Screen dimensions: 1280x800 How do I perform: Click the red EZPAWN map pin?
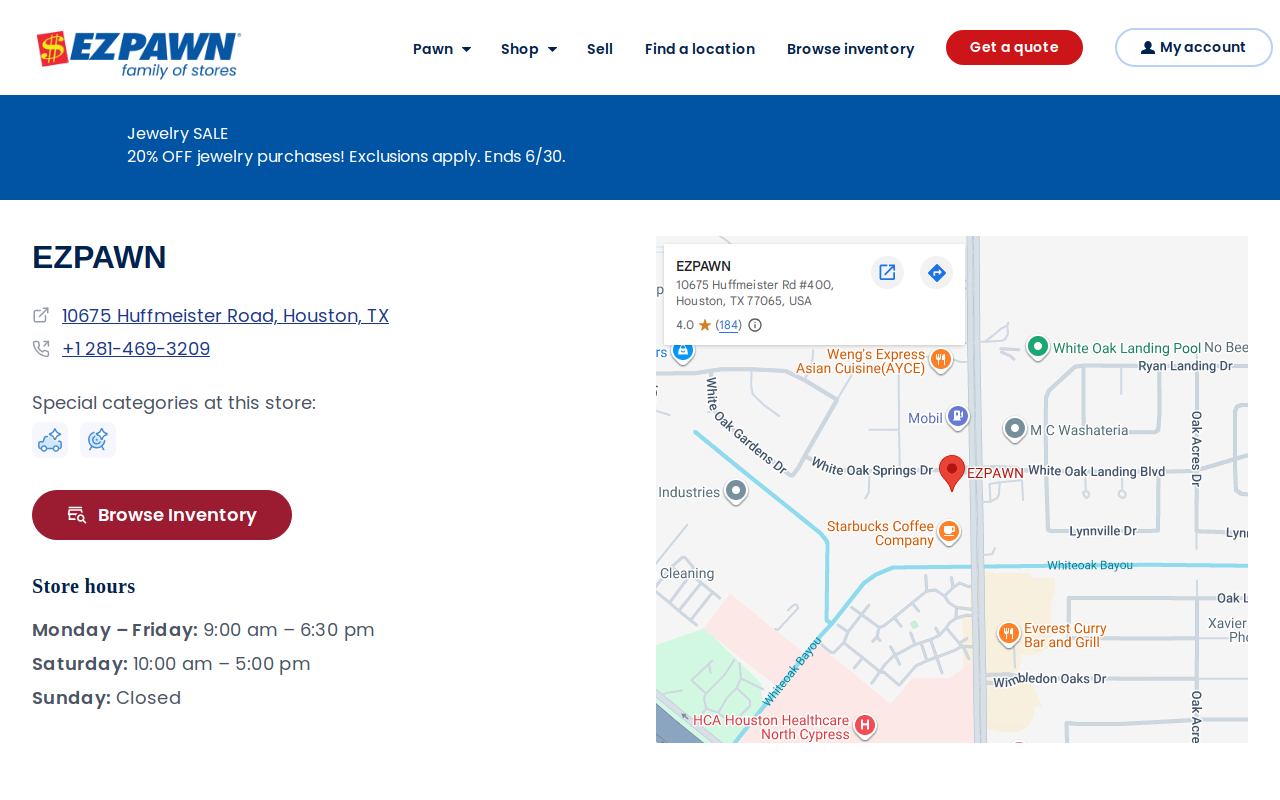(952, 472)
